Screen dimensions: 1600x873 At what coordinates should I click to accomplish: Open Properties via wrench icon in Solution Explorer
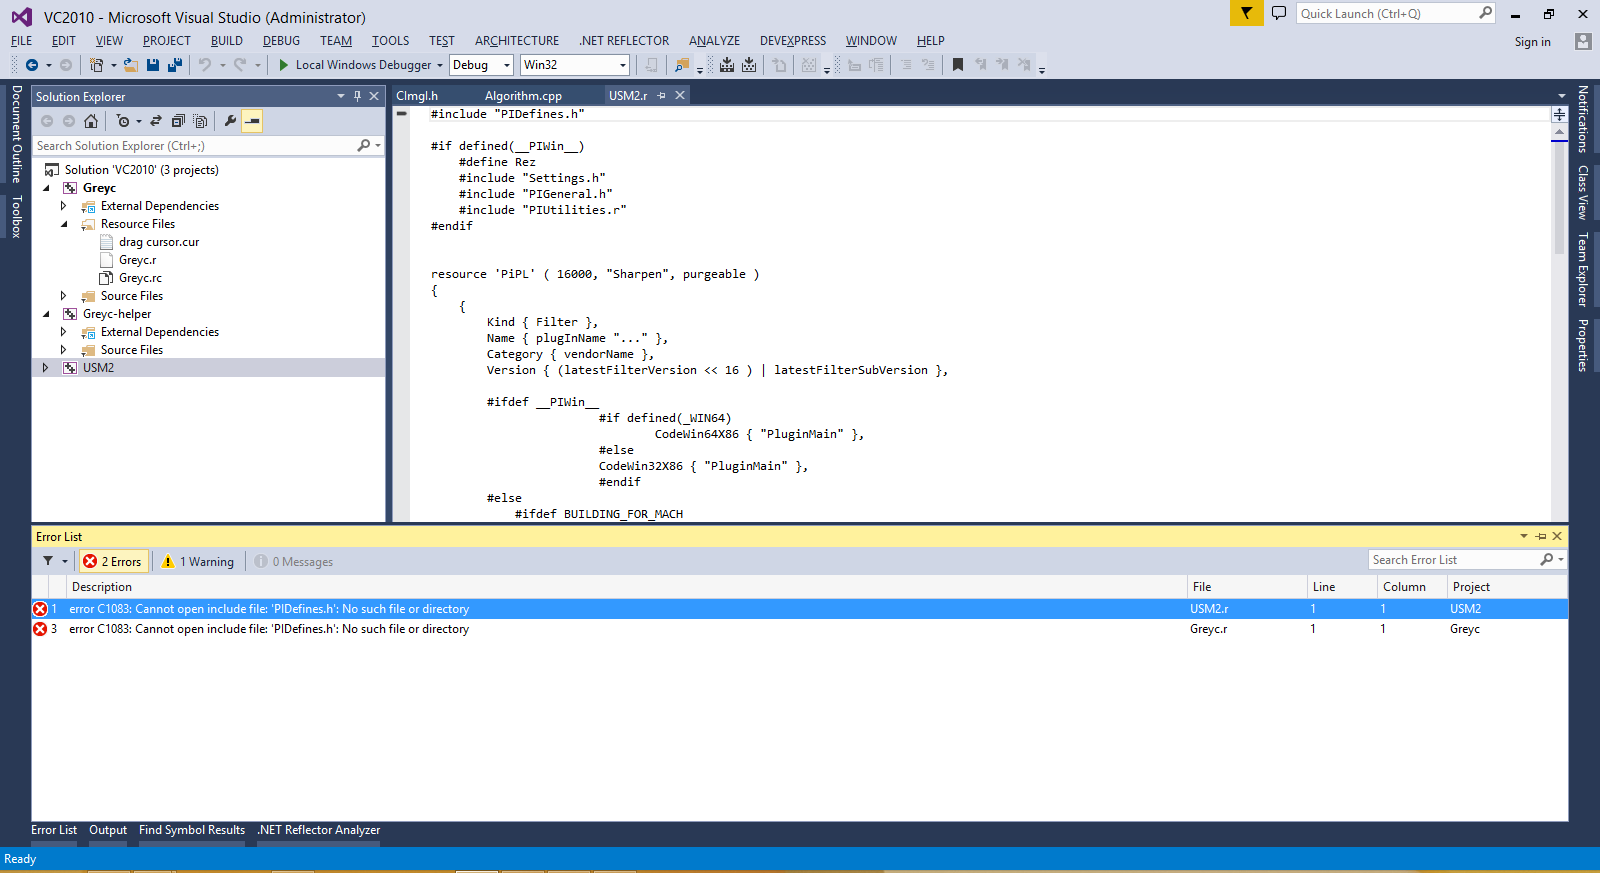point(231,121)
